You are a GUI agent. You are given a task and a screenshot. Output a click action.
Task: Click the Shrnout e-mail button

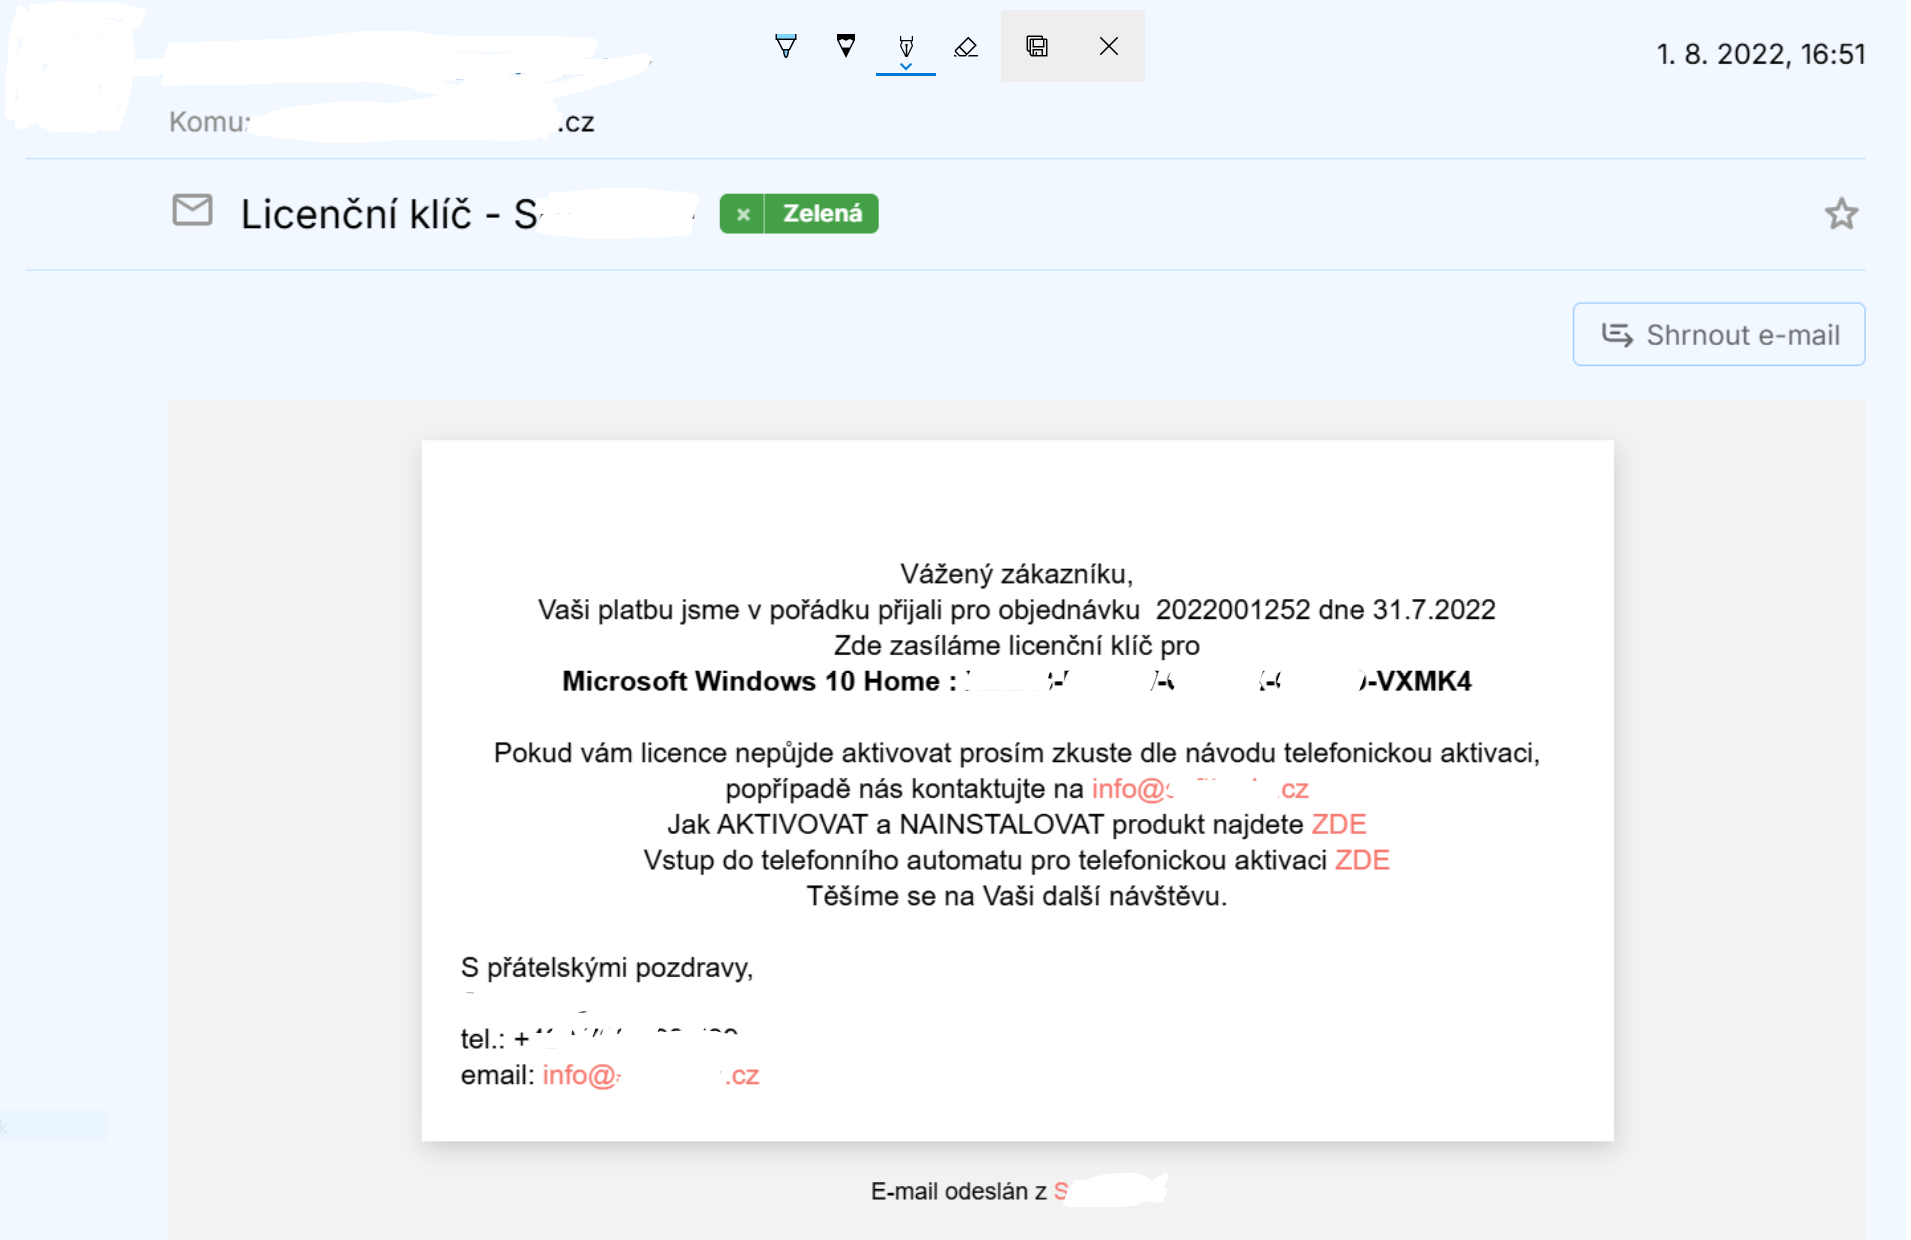pos(1718,334)
